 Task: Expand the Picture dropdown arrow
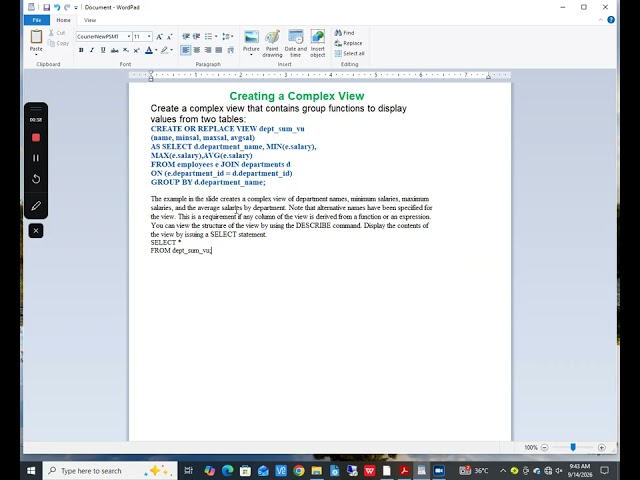pyautogui.click(x=251, y=55)
